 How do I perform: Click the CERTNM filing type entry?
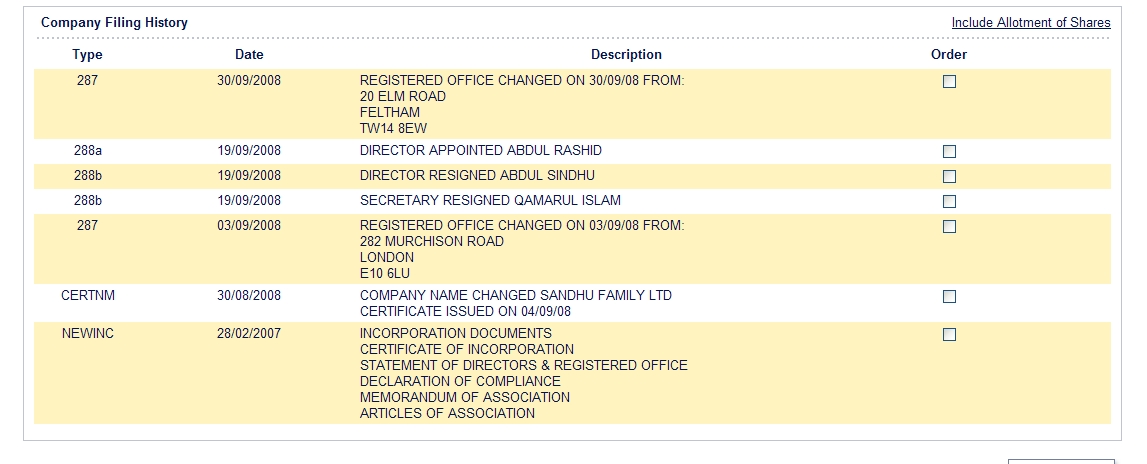[88, 296]
